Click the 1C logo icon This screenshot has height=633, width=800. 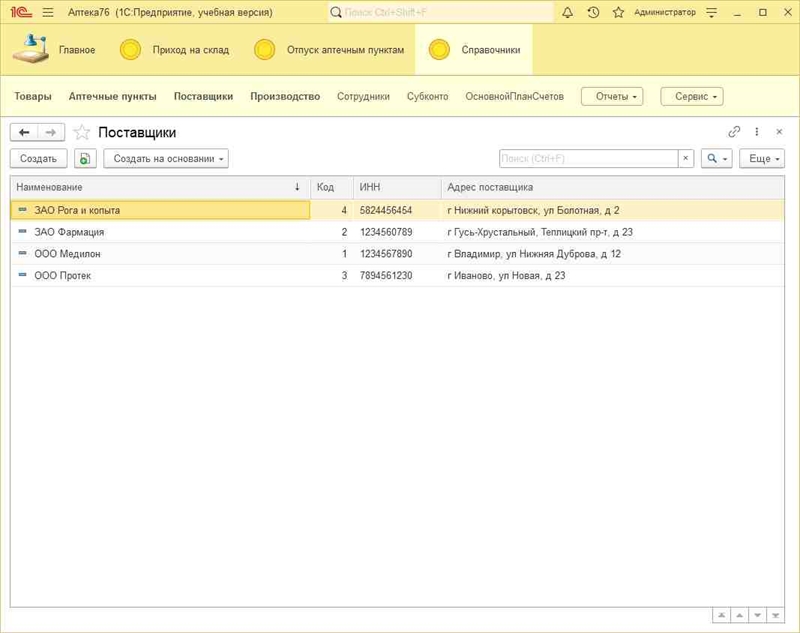pos(21,12)
